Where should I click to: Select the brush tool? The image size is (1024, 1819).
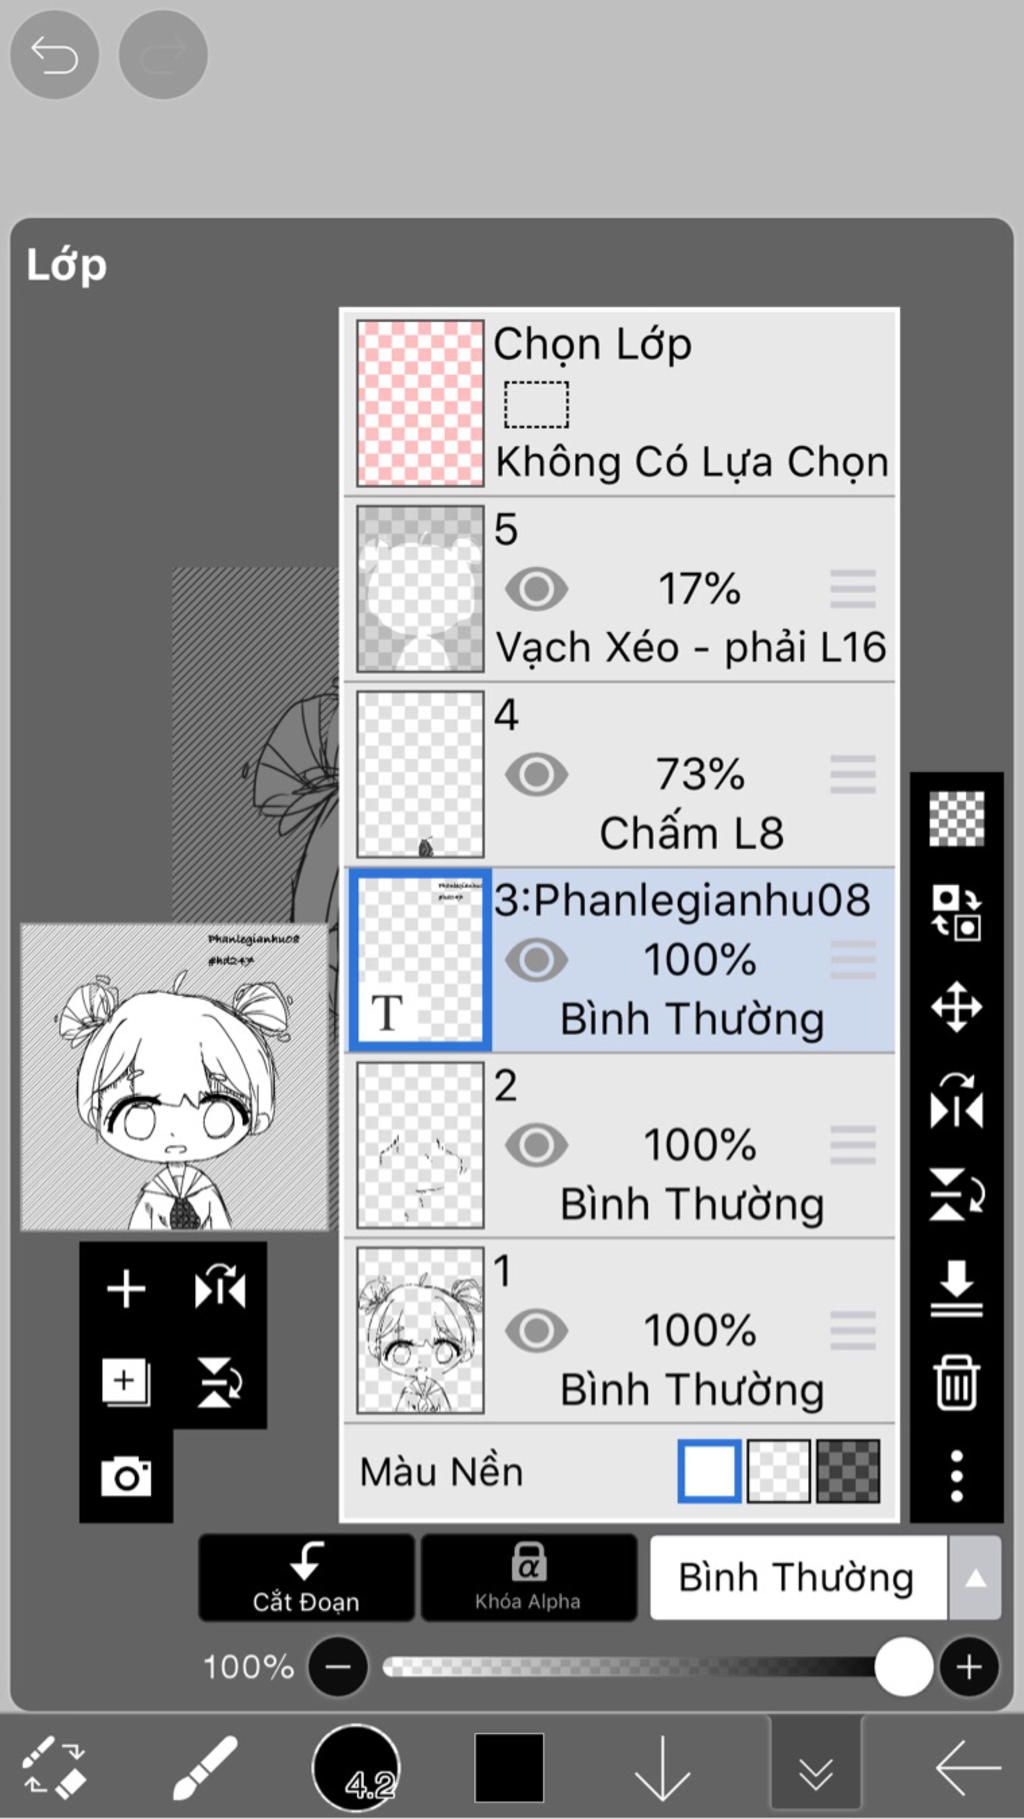tap(205, 1767)
